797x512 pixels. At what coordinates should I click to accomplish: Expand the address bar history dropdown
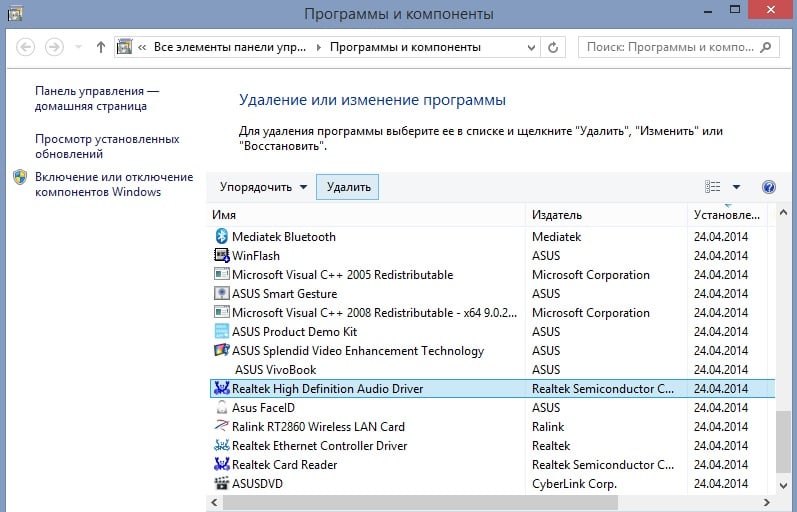531,47
